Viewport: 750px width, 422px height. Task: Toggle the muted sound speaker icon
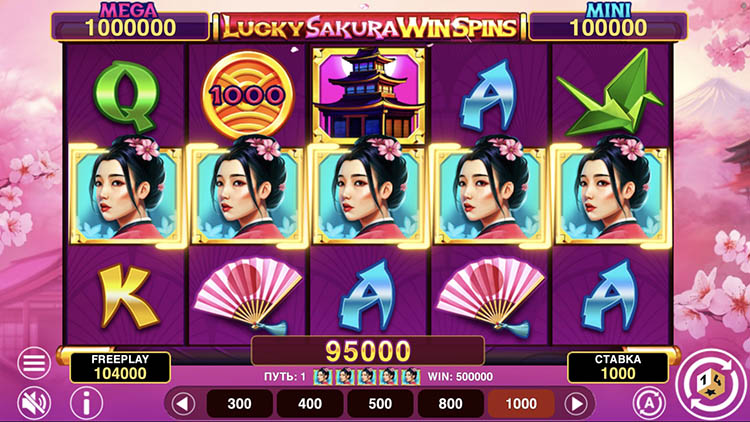coord(34,403)
